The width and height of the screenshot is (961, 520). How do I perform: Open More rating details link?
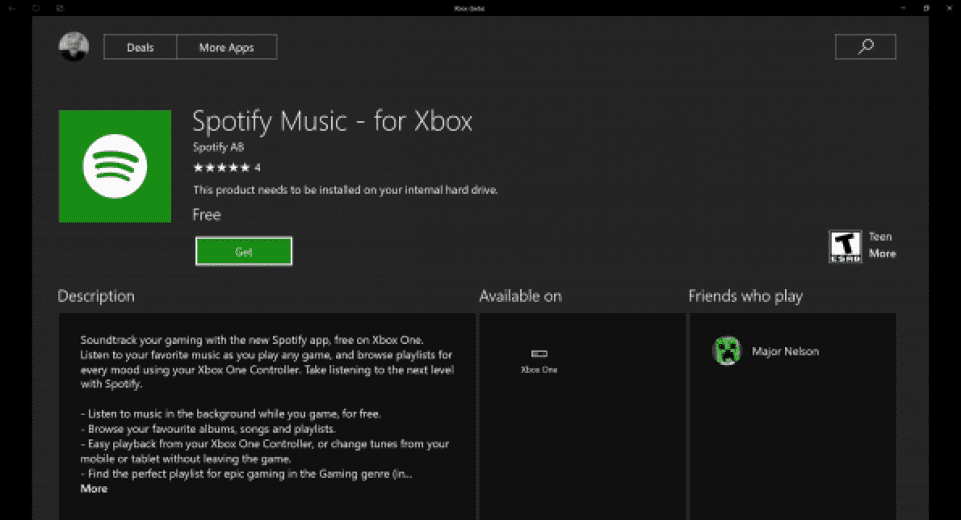882,254
